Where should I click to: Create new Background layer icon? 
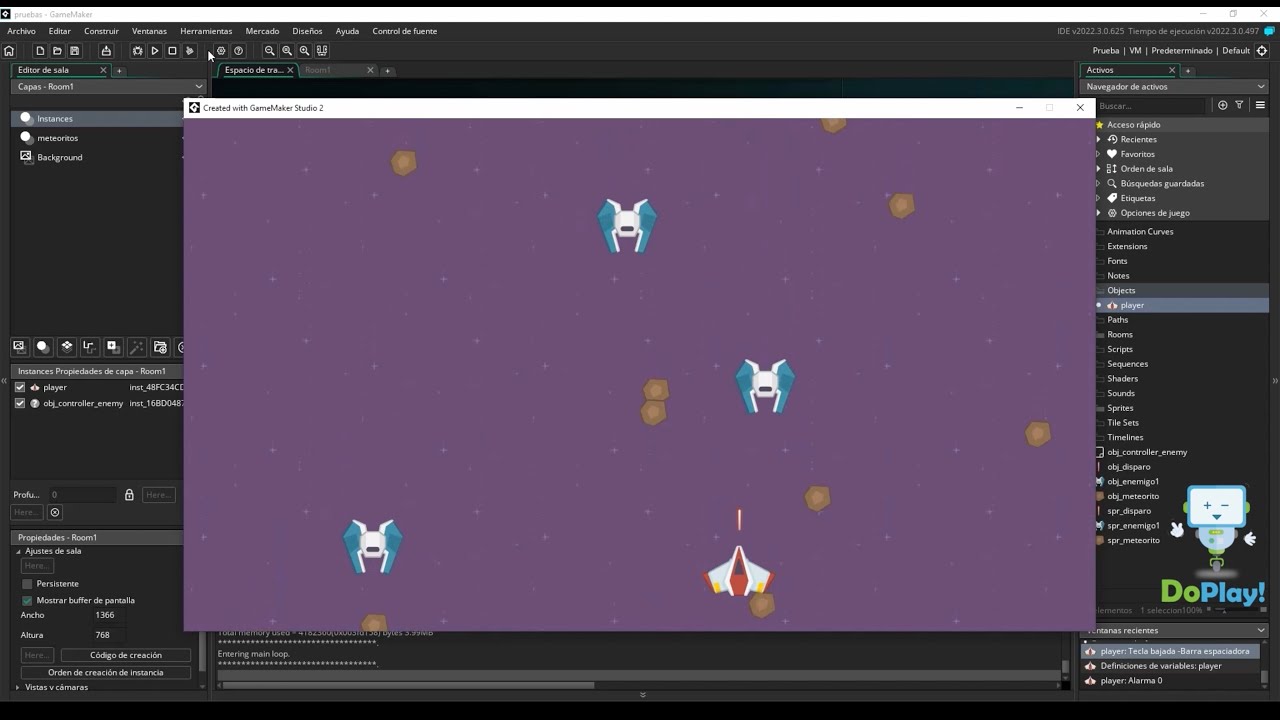pyautogui.click(x=19, y=347)
